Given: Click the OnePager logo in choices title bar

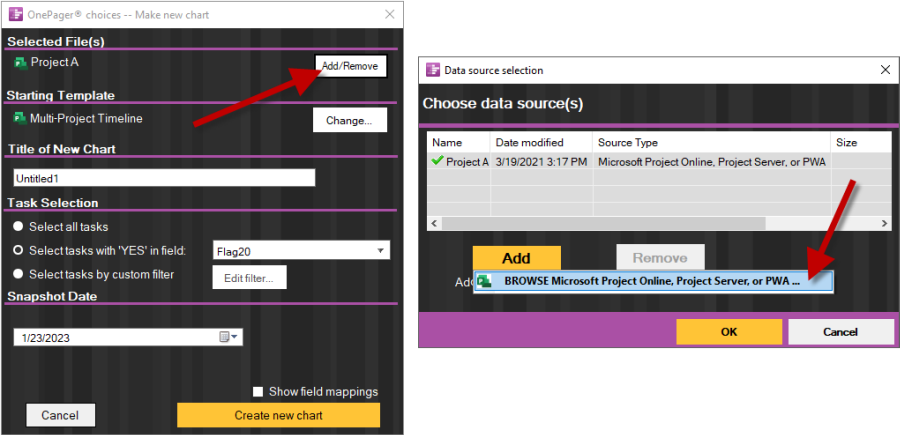Looking at the screenshot, I should (16, 14).
